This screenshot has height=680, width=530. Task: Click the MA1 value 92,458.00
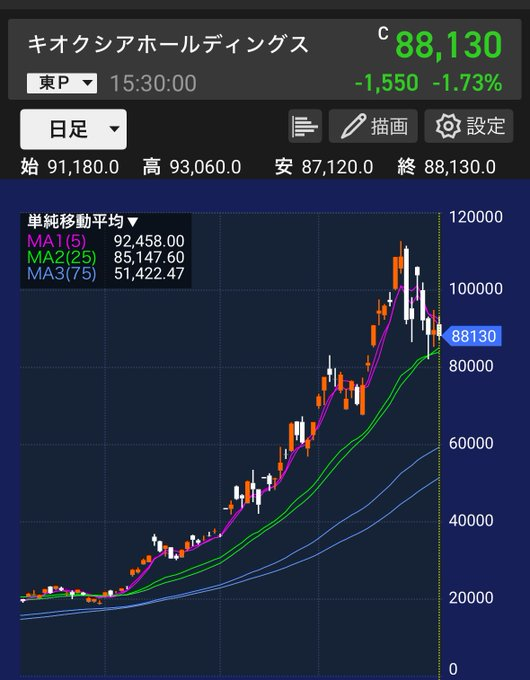click(149, 241)
